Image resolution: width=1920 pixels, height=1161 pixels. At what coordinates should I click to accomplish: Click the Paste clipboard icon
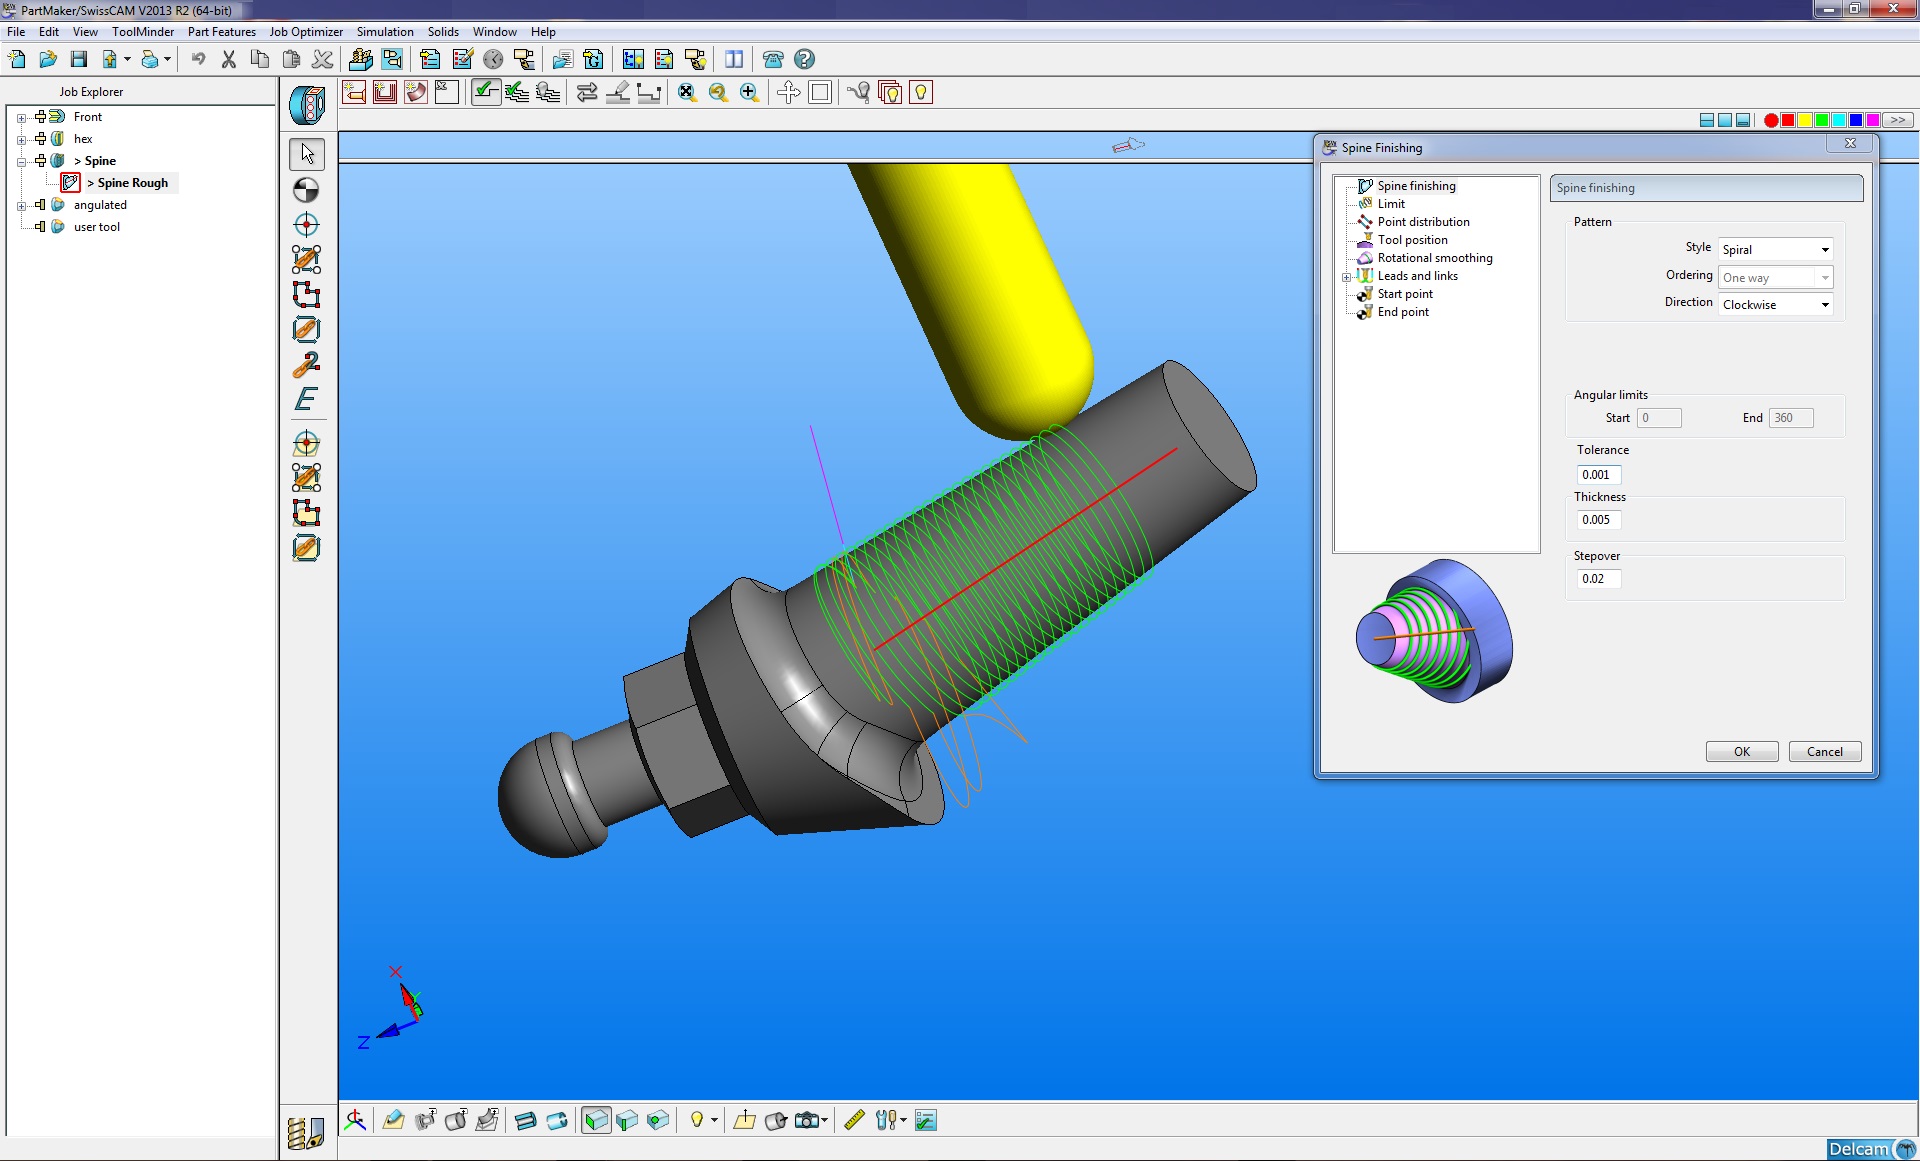[291, 60]
